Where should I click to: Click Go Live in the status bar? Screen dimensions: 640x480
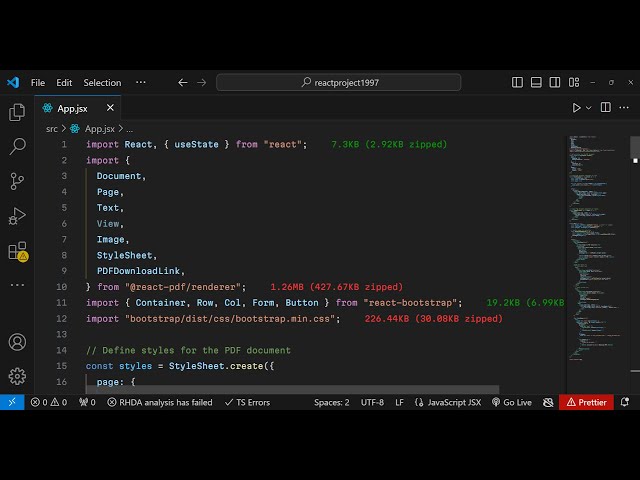(x=511, y=402)
